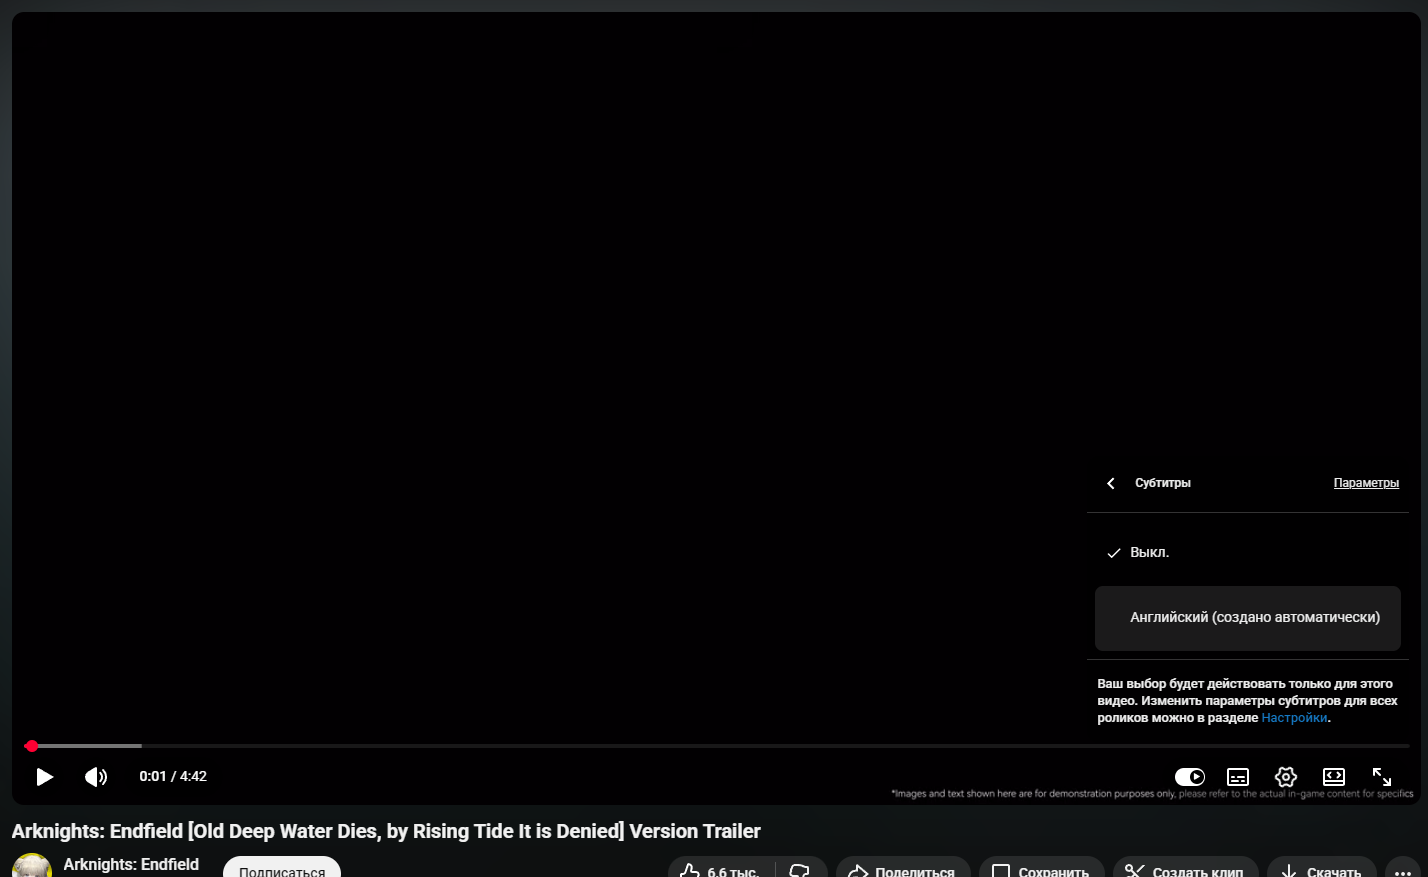1428x877 pixels.
Task: Click the video title text
Action: click(x=386, y=831)
